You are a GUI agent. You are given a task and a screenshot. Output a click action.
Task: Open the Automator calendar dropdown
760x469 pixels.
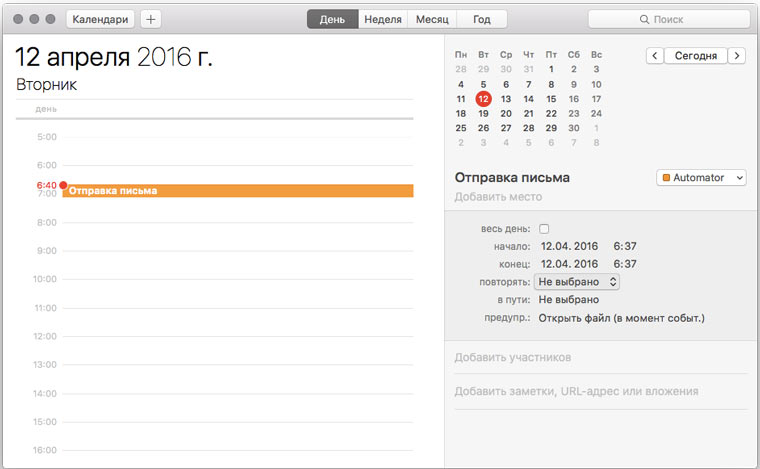(701, 178)
